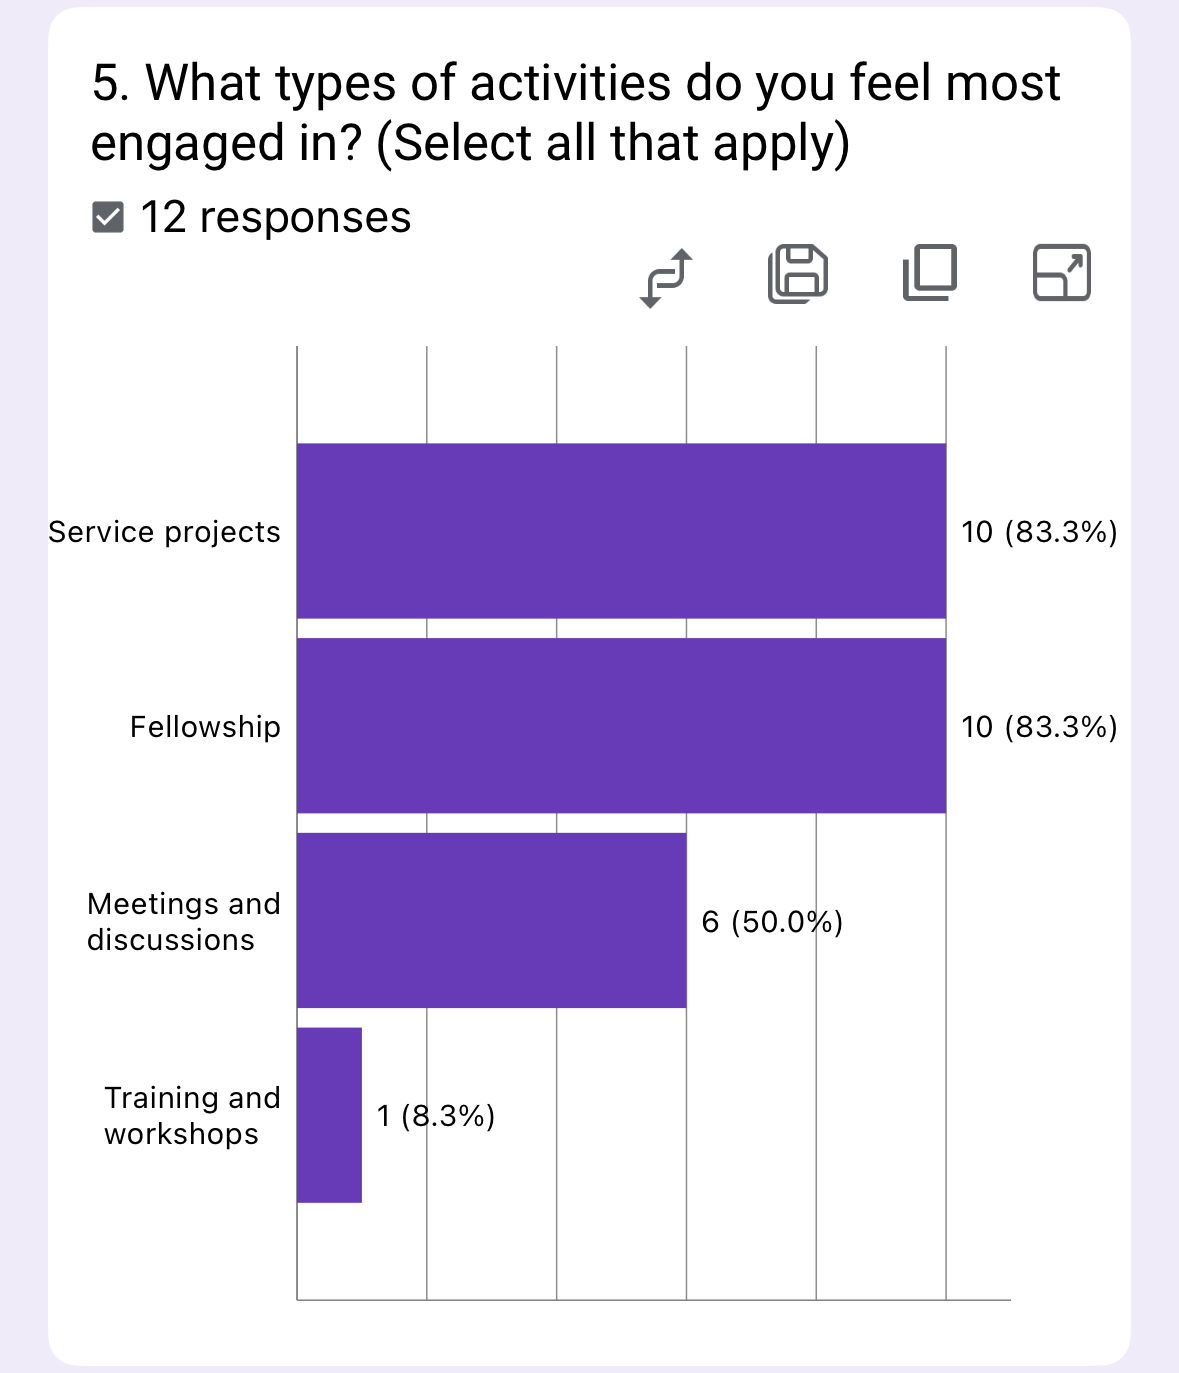
Task: Click the 10 (83.3%) value next to Fellowship
Action: (x=1039, y=727)
